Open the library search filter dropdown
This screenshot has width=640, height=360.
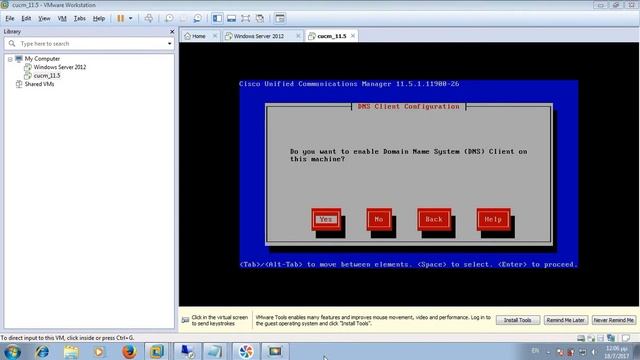coord(170,44)
